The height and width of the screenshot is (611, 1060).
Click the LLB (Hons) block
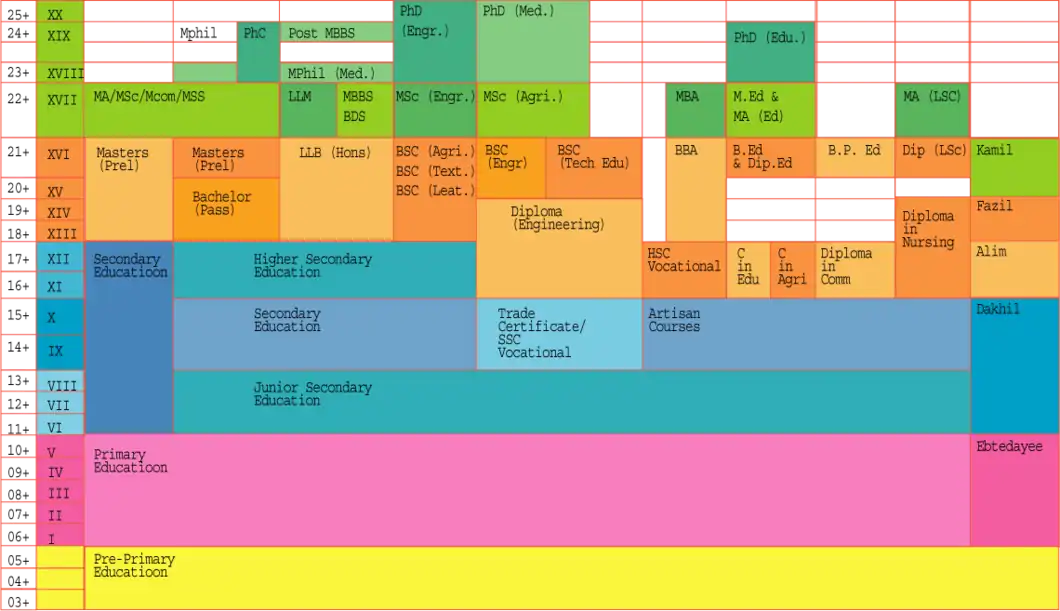(x=335, y=190)
